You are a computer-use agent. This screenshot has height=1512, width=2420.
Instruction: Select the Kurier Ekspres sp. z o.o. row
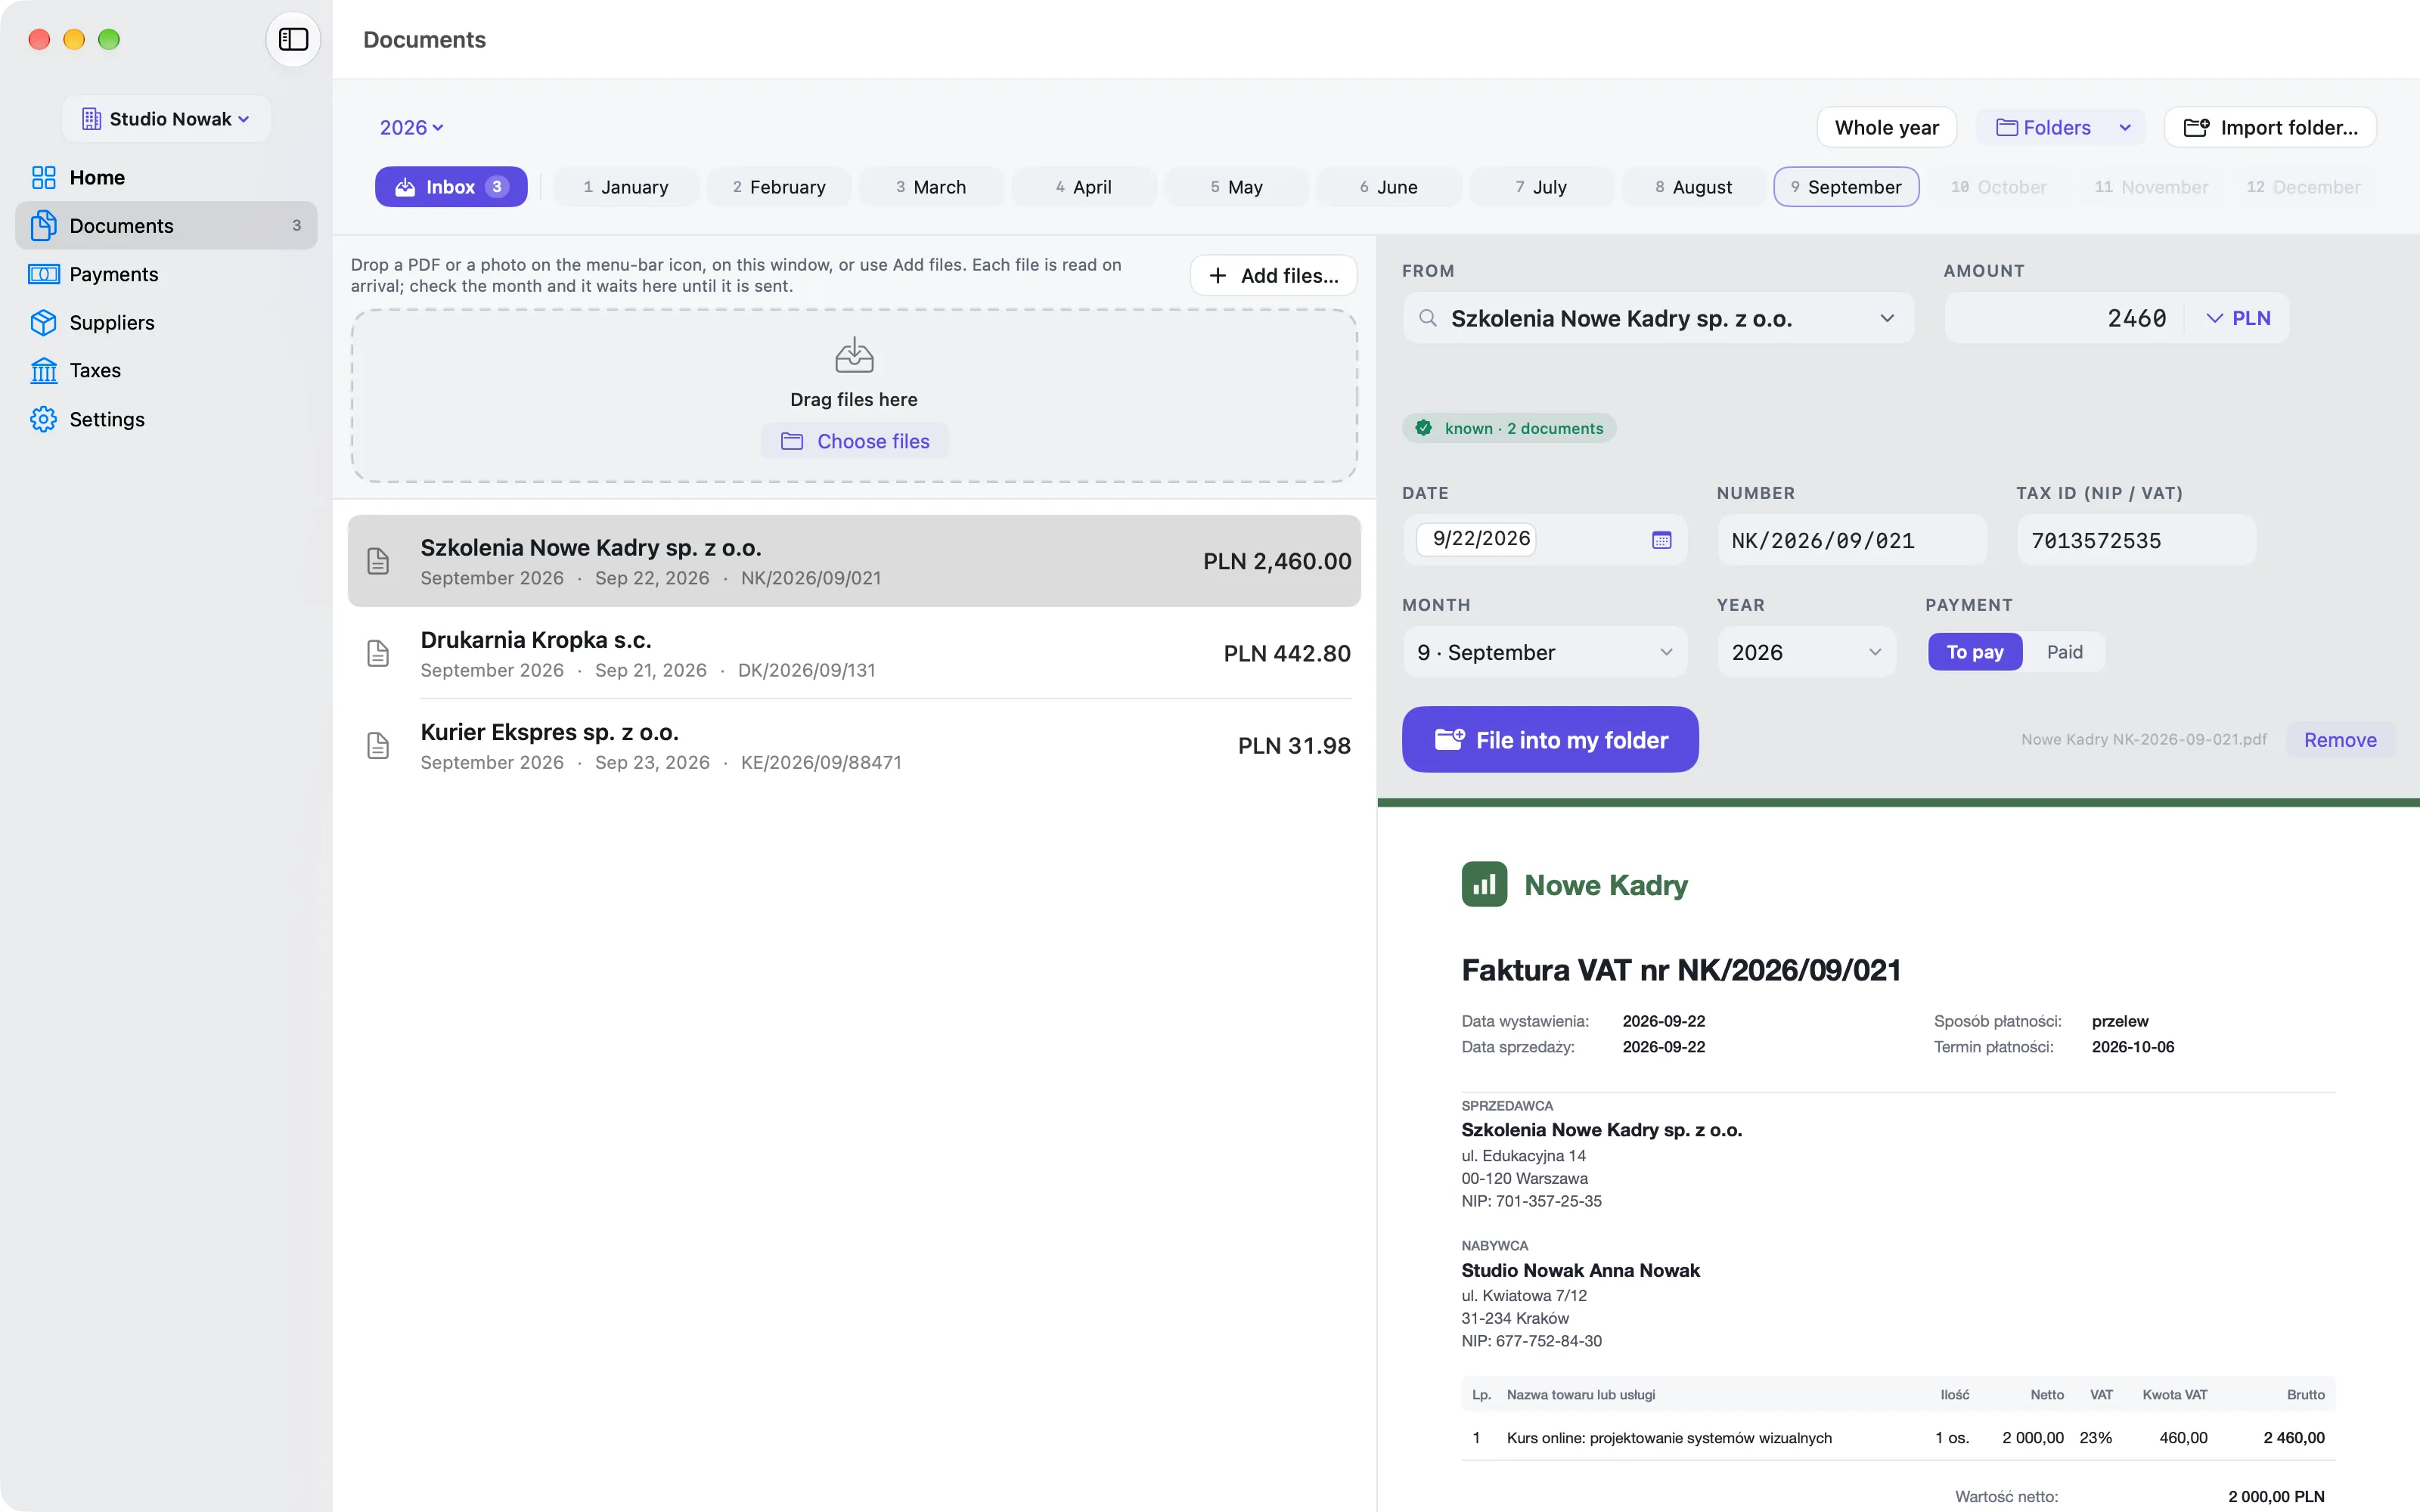(854, 745)
